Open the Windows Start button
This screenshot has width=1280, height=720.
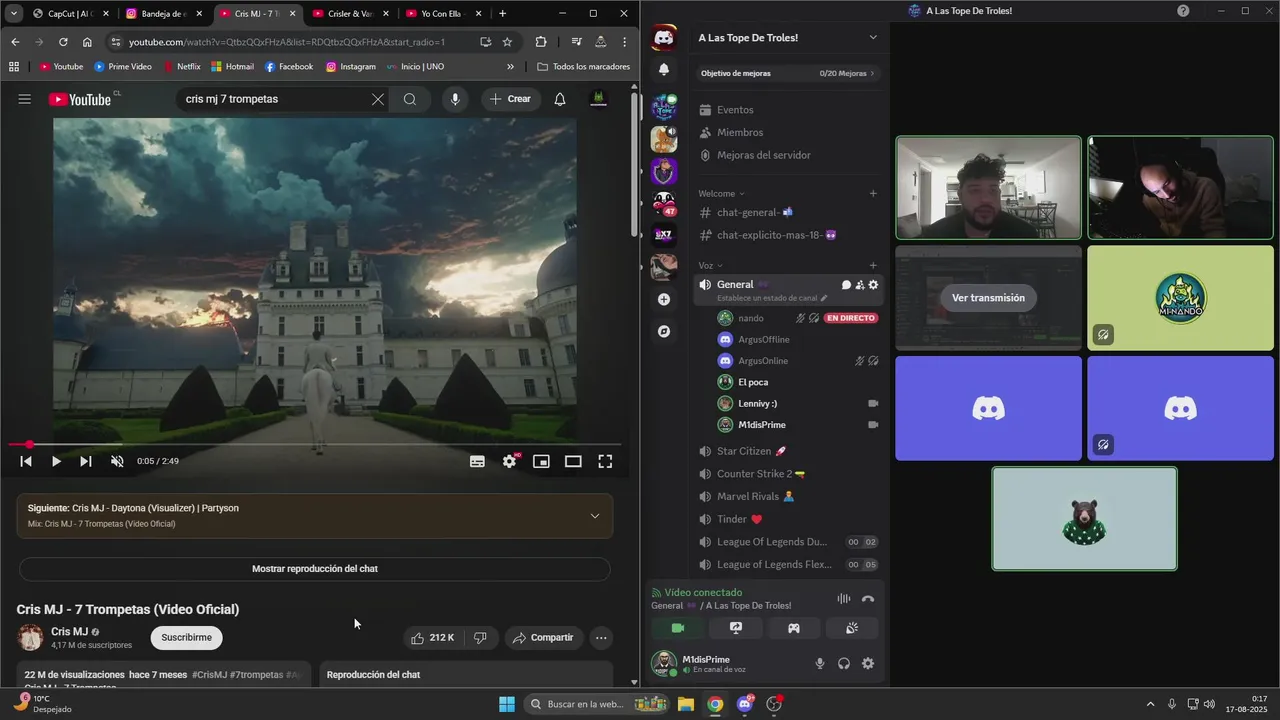pos(507,704)
